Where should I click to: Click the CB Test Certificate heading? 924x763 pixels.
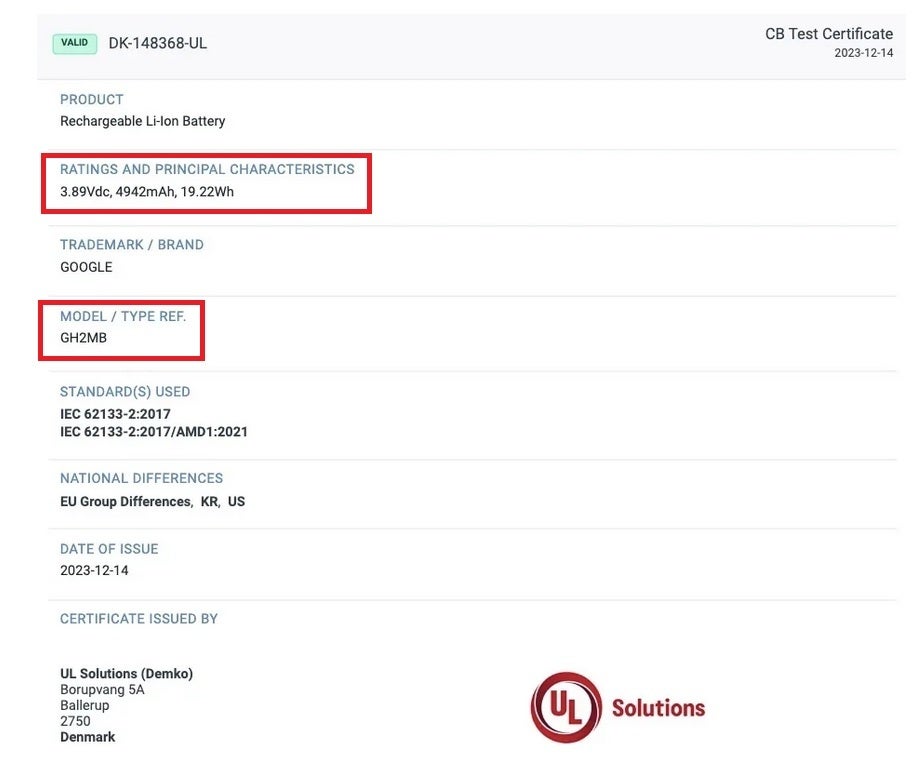(x=829, y=34)
